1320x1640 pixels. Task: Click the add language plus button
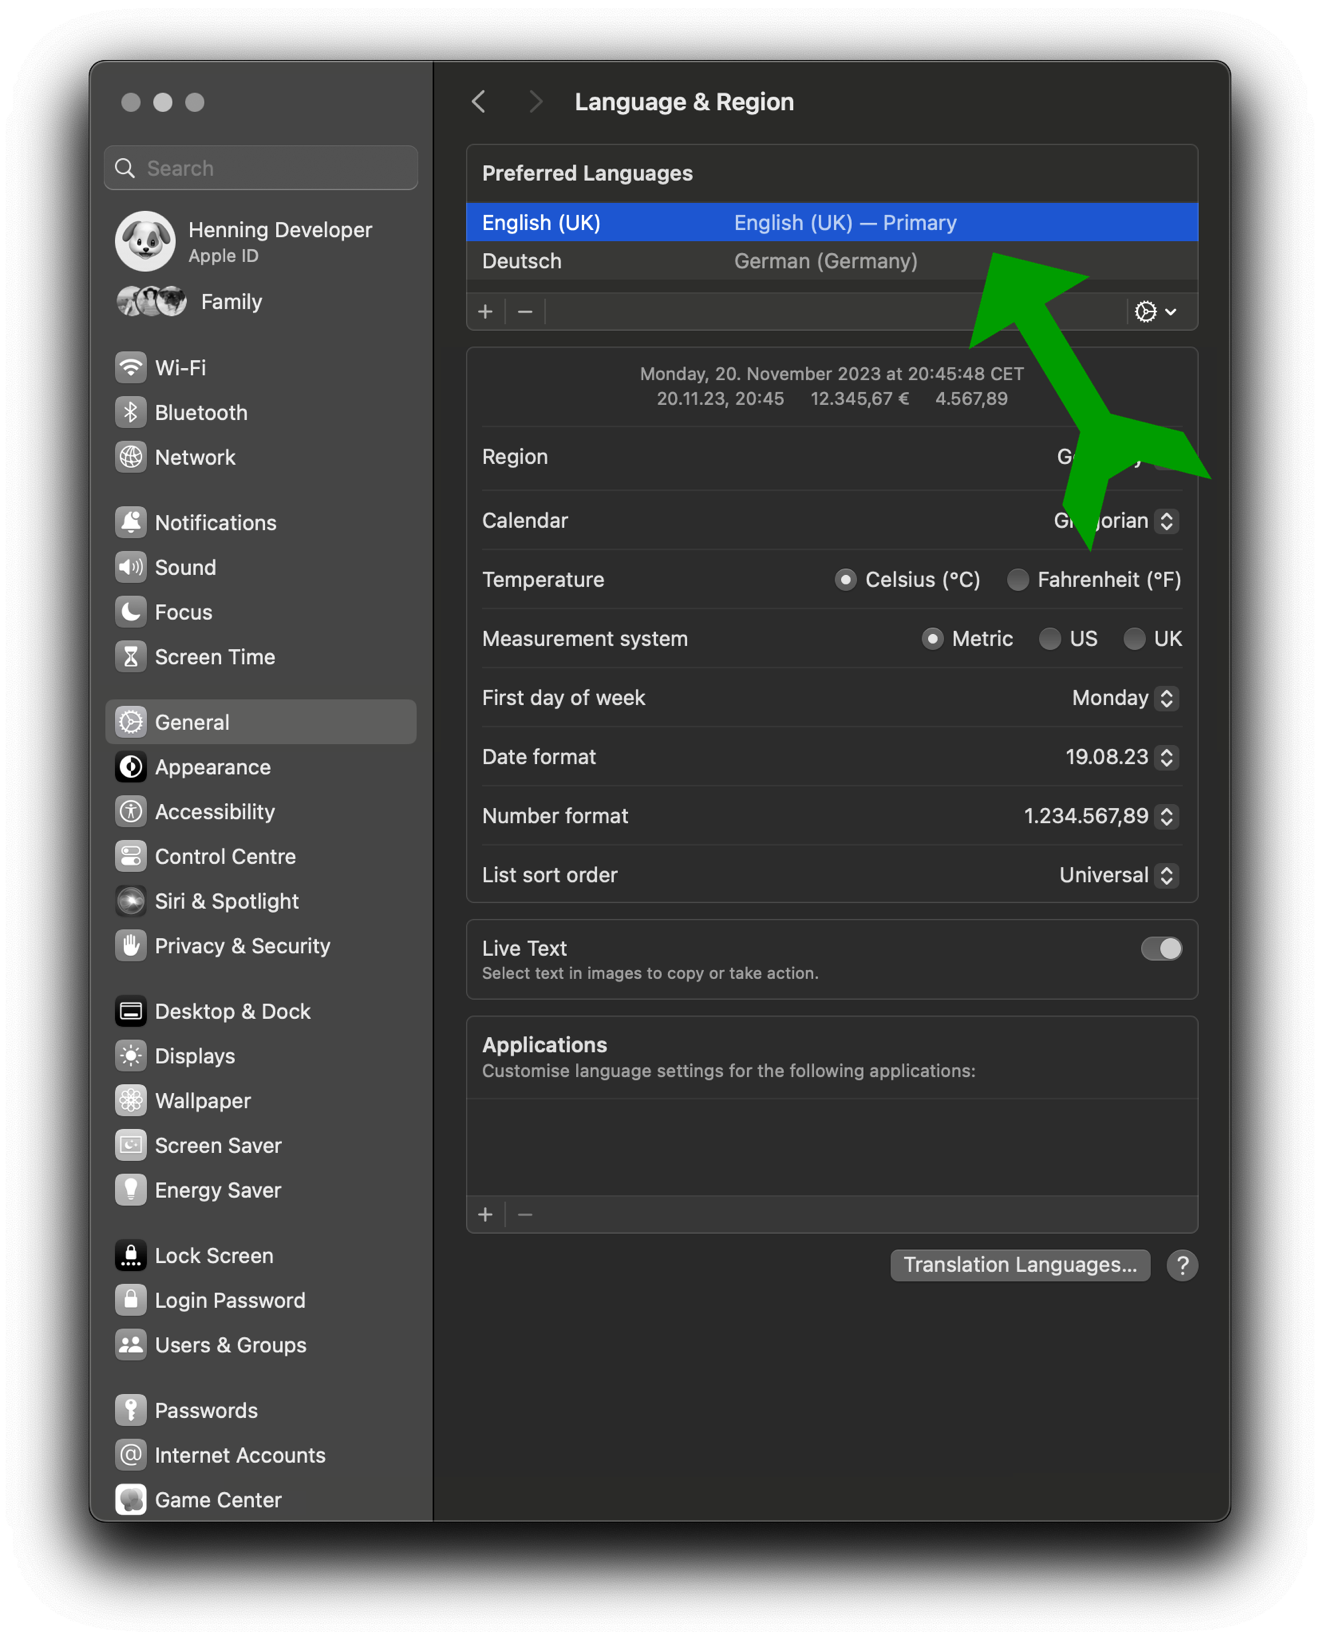coord(486,312)
